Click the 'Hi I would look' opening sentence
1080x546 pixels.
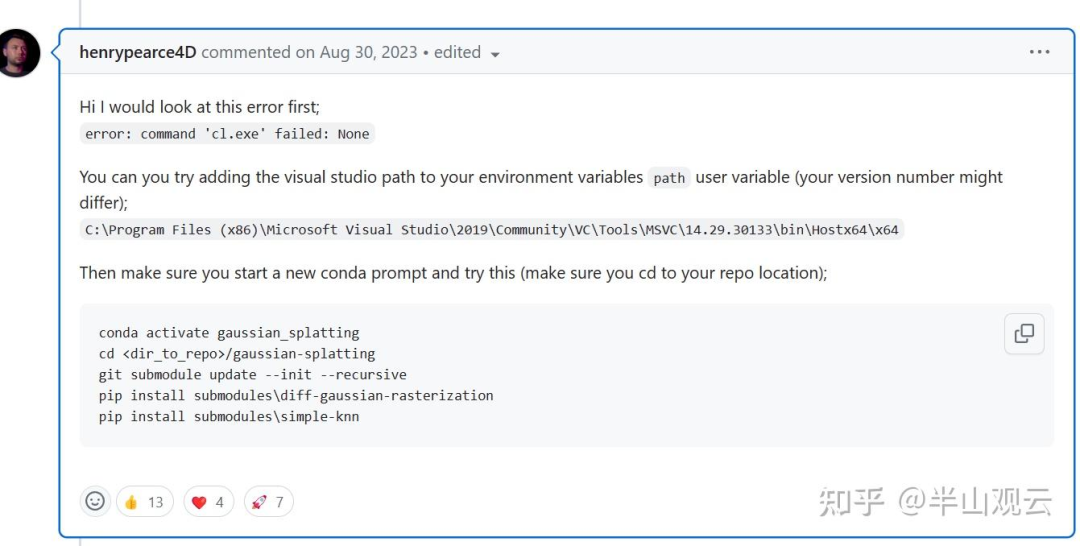coord(200,106)
